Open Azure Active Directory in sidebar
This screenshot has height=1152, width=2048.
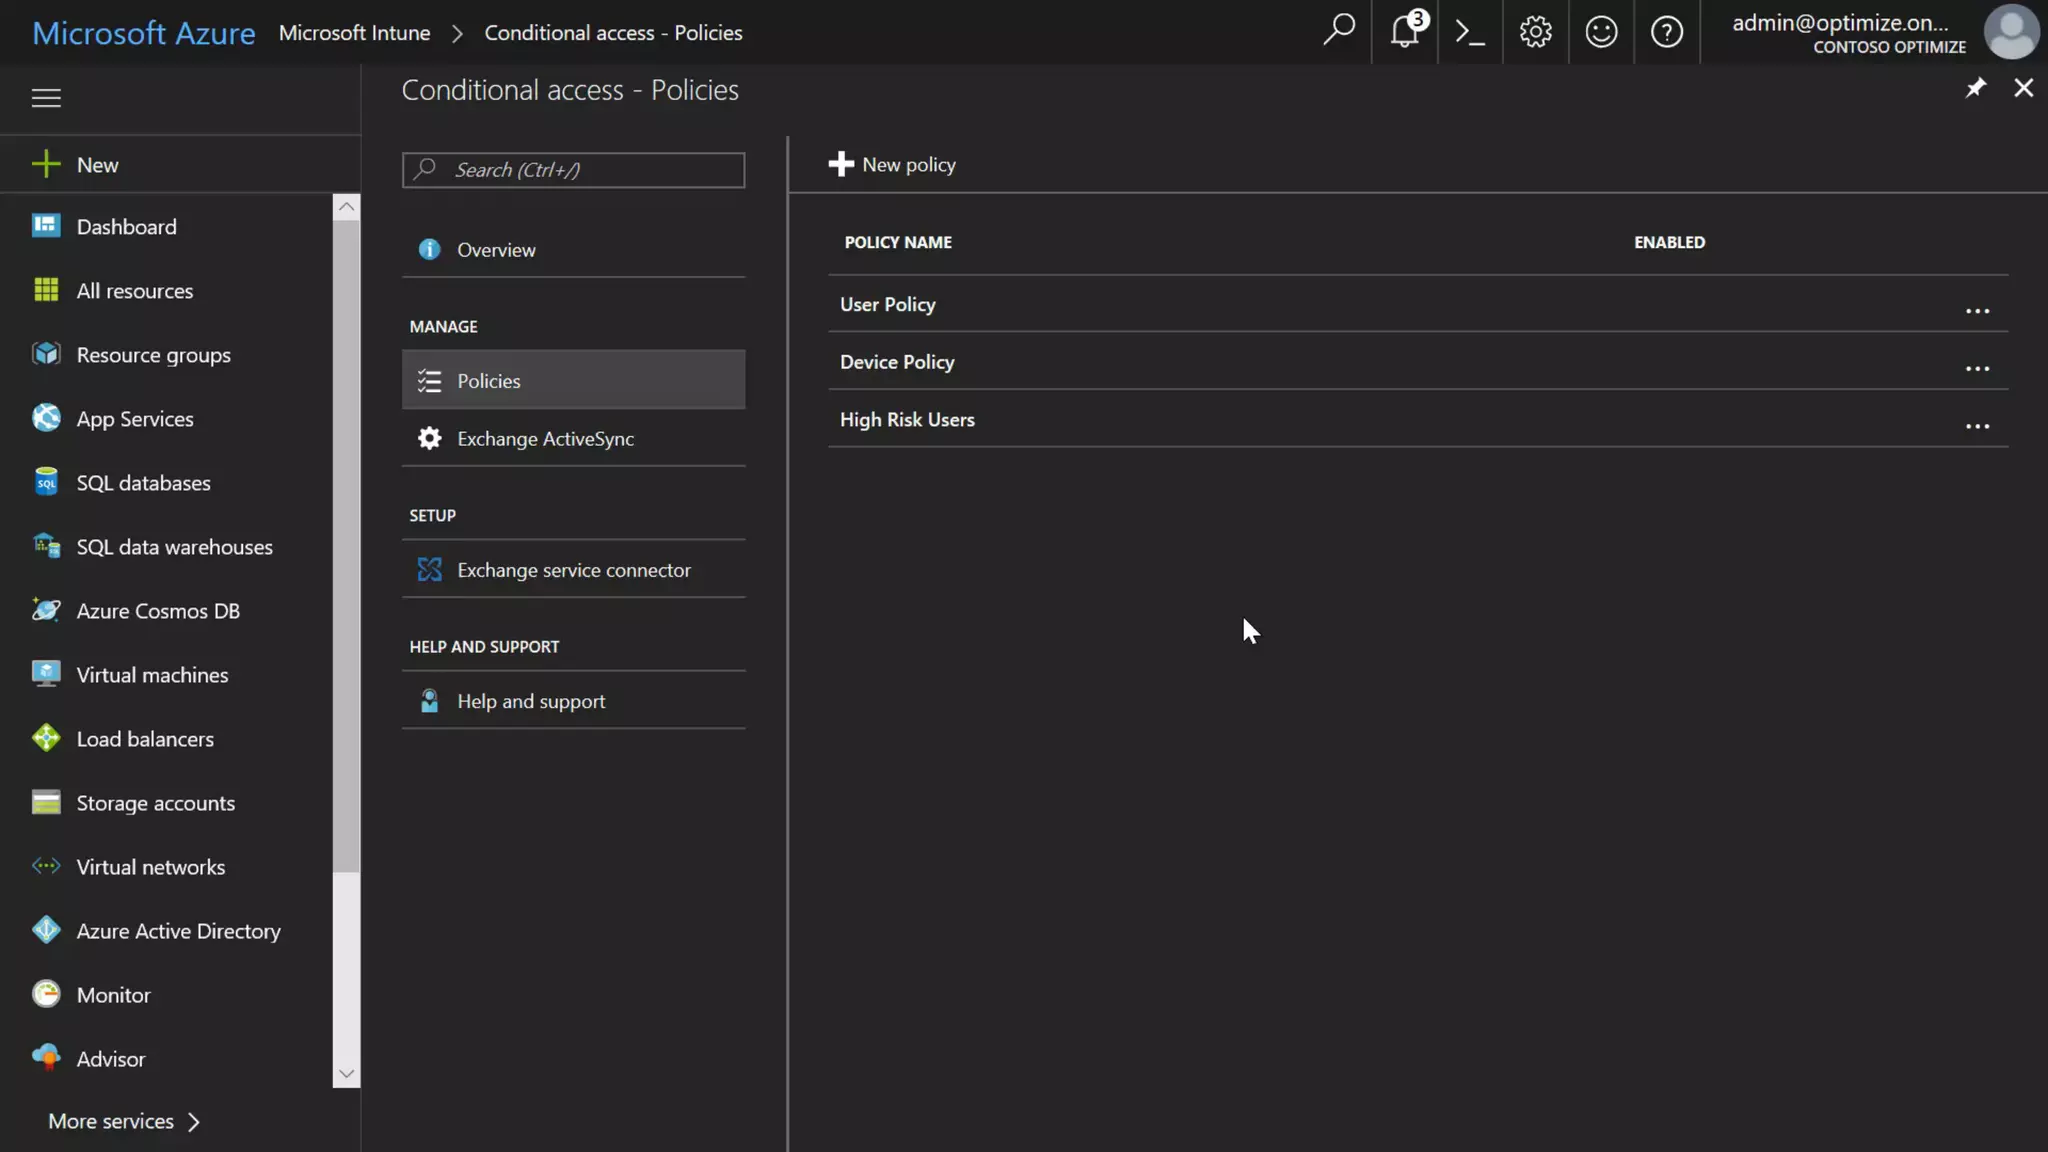(178, 931)
